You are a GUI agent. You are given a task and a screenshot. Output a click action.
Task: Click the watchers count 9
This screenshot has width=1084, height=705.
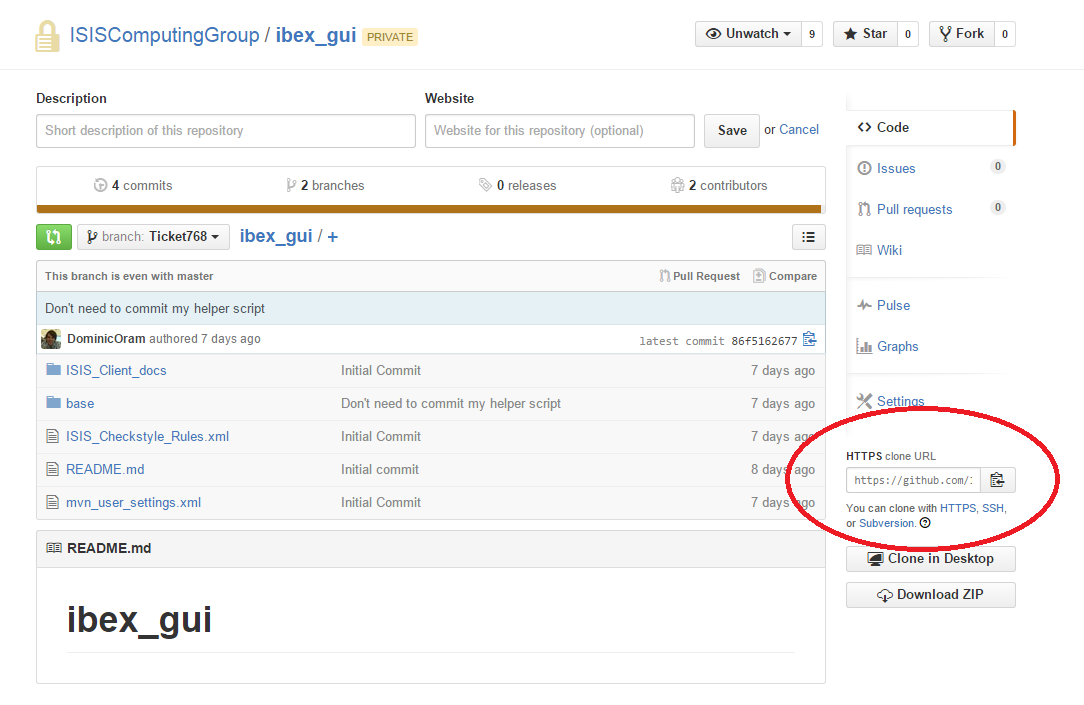coord(812,34)
